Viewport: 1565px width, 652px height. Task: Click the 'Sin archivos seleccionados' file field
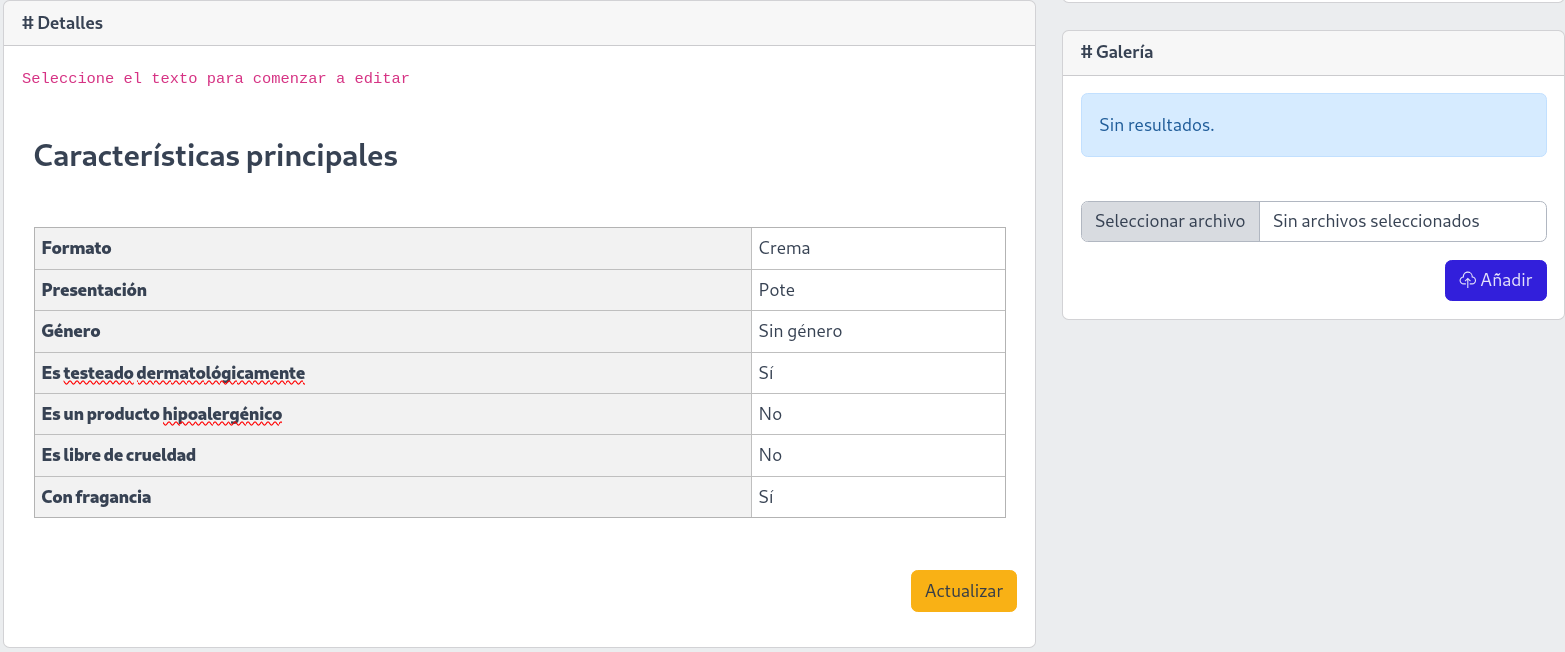[1401, 221]
